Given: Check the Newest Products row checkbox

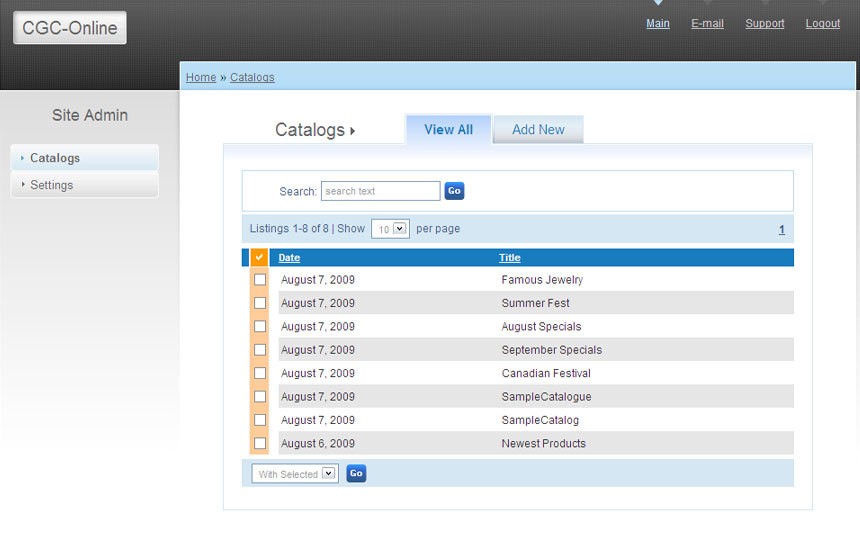Looking at the screenshot, I should tap(260, 443).
